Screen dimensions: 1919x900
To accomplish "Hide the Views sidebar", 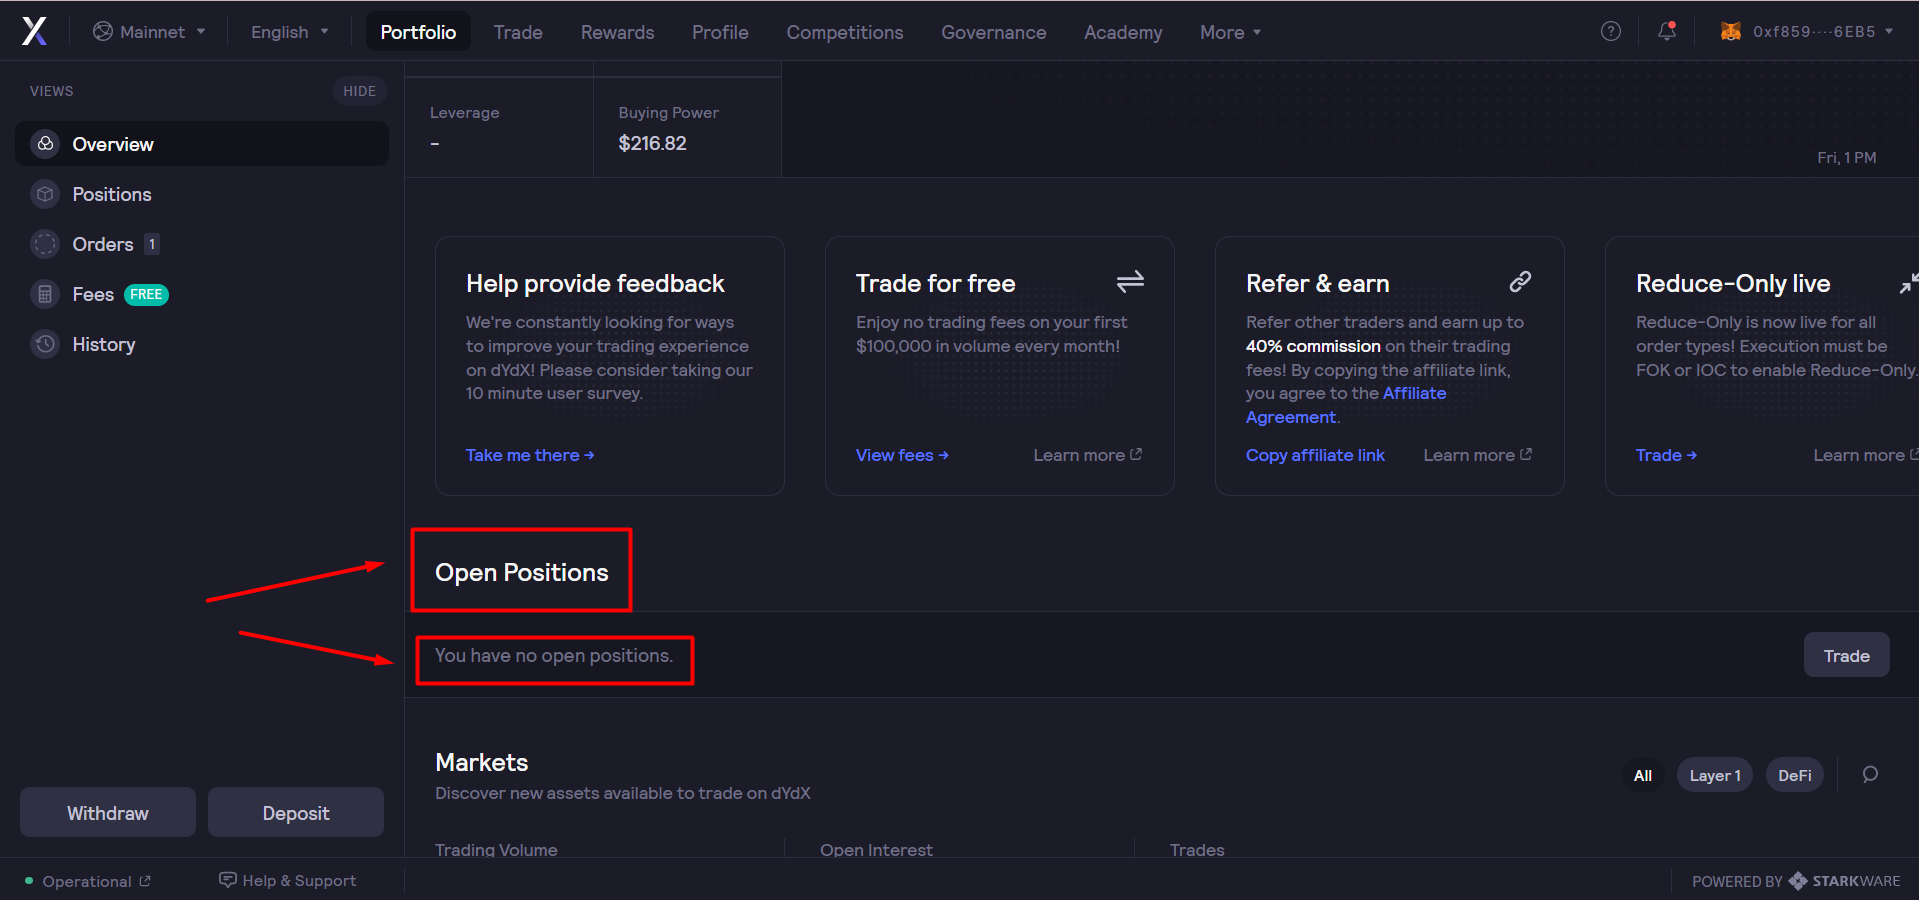I will coord(359,91).
